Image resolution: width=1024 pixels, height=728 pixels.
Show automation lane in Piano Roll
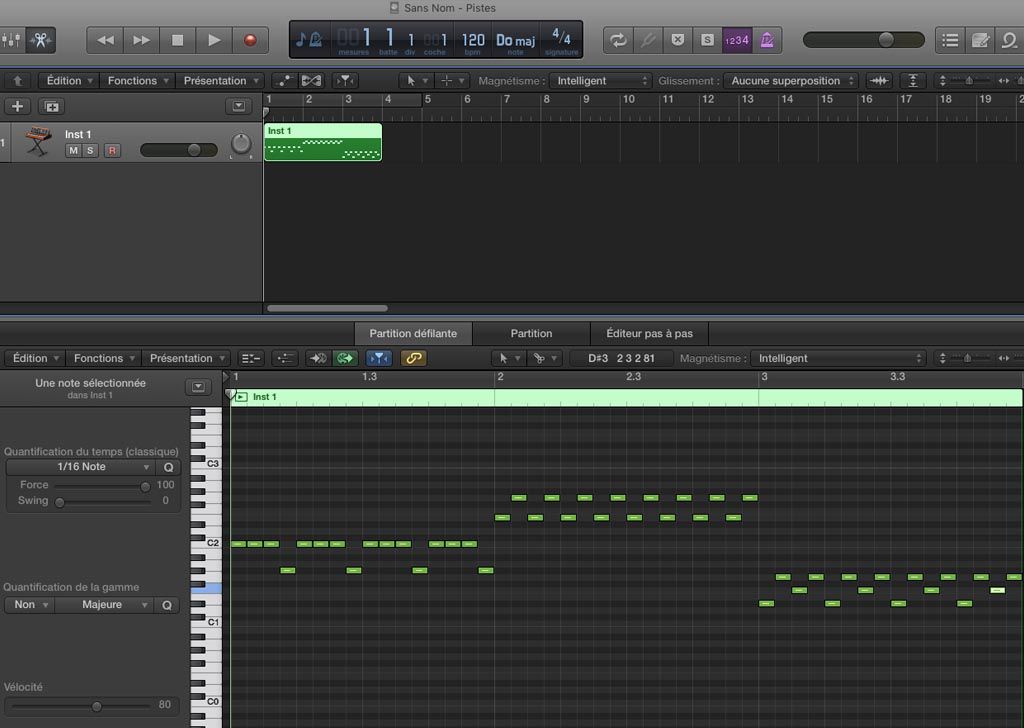[x=285, y=358]
